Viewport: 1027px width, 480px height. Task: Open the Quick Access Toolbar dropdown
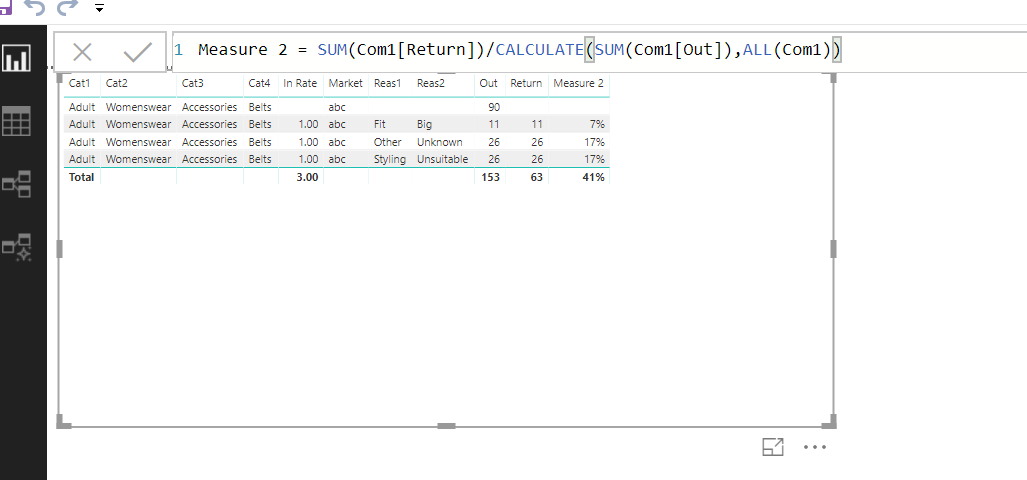(x=100, y=9)
